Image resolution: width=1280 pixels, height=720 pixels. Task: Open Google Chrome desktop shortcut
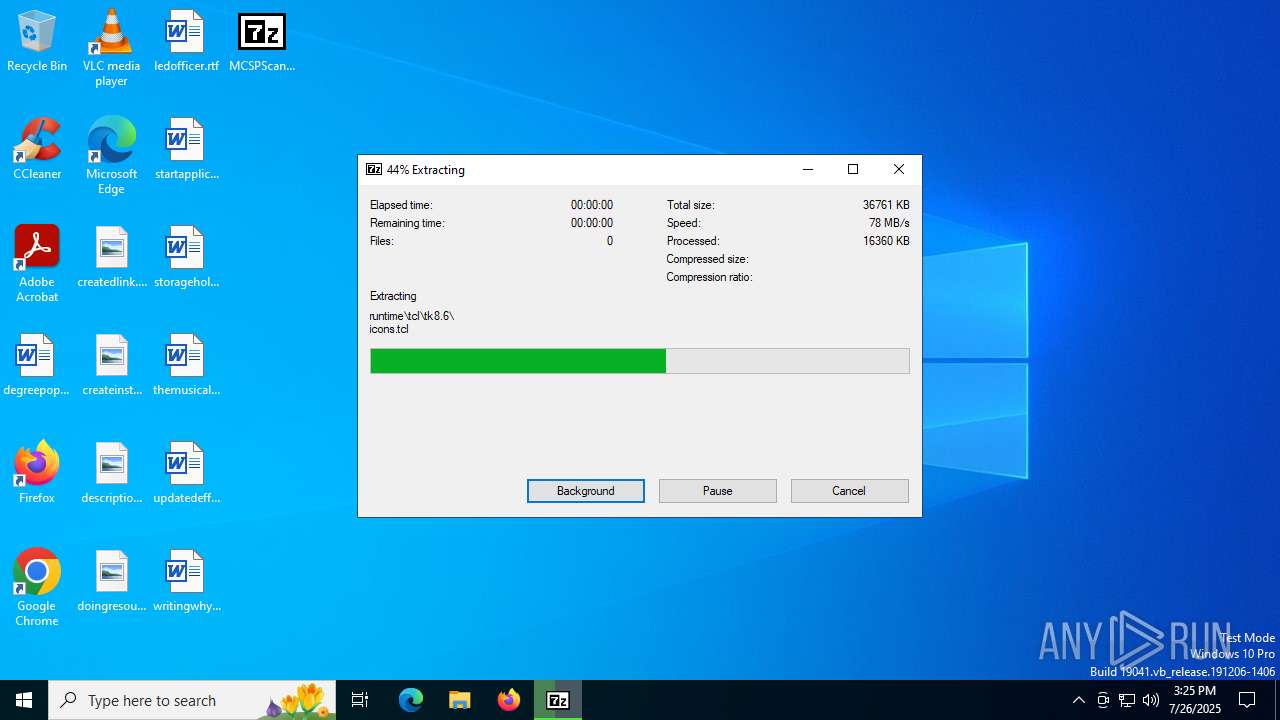tap(37, 587)
